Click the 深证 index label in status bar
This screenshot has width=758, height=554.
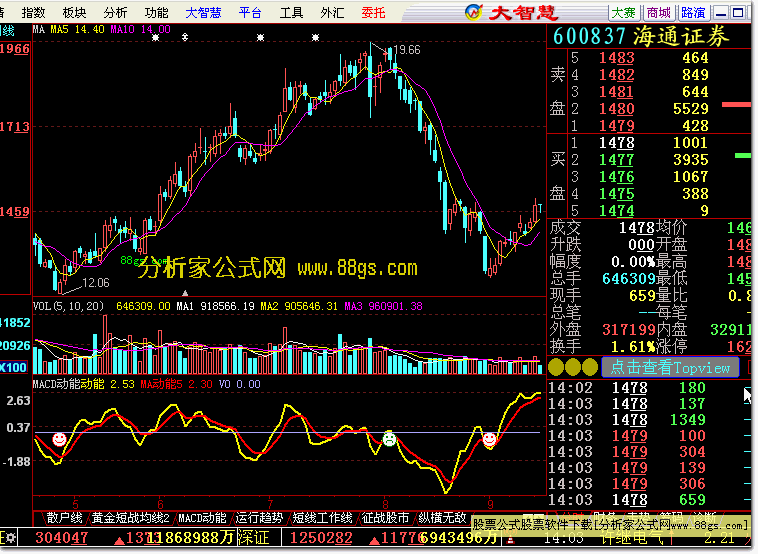point(253,538)
